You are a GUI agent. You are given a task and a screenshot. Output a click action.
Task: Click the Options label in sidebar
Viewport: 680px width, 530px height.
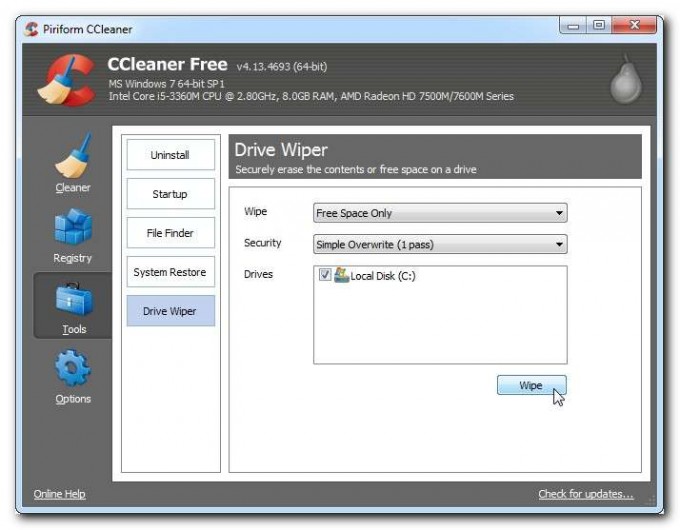(73, 399)
